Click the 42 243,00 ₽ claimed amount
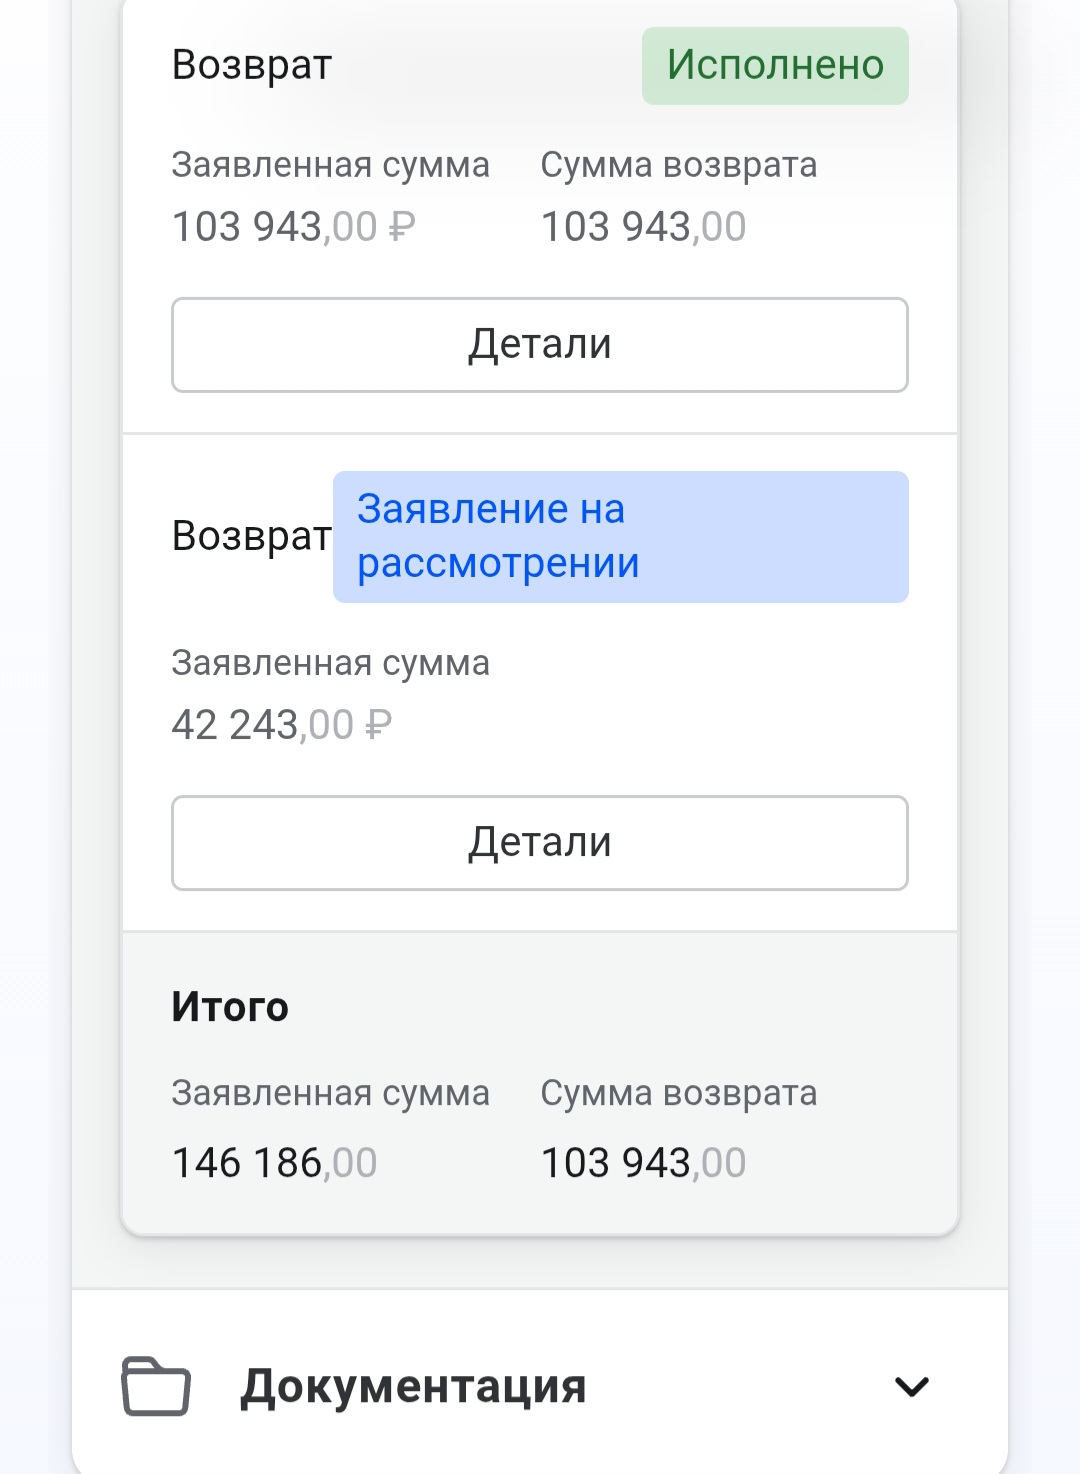This screenshot has height=1474, width=1080. pyautogui.click(x=281, y=725)
